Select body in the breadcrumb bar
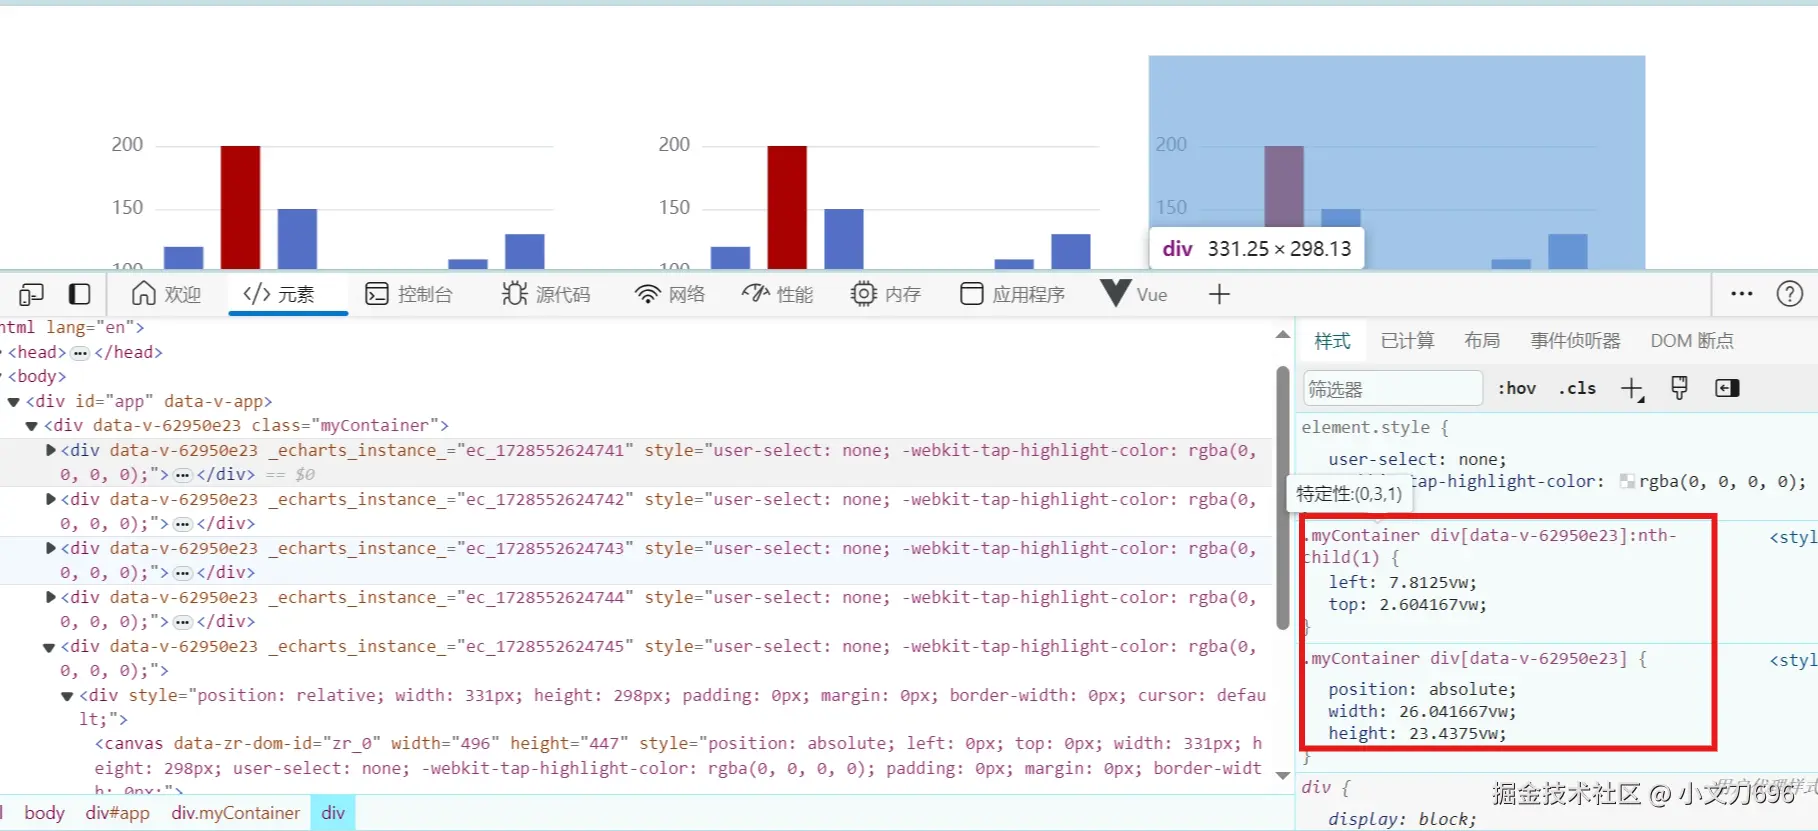Viewport: 1818px width, 831px height. [x=44, y=813]
